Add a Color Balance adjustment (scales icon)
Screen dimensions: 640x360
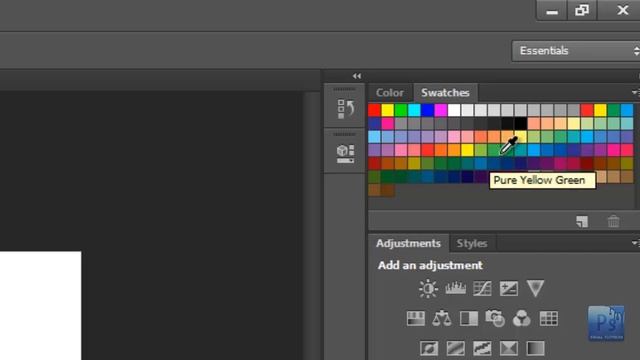coord(442,318)
